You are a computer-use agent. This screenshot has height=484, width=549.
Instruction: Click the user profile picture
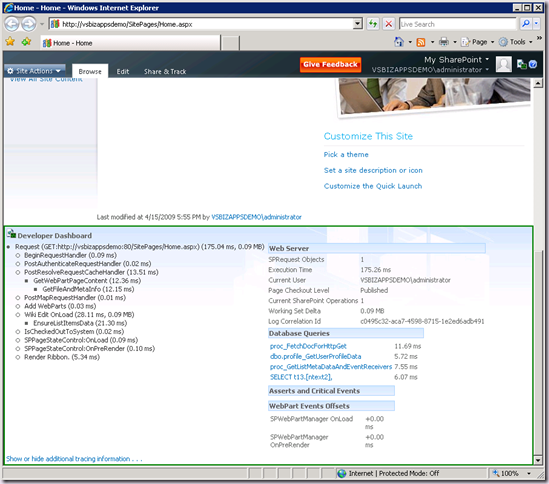[x=503, y=64]
